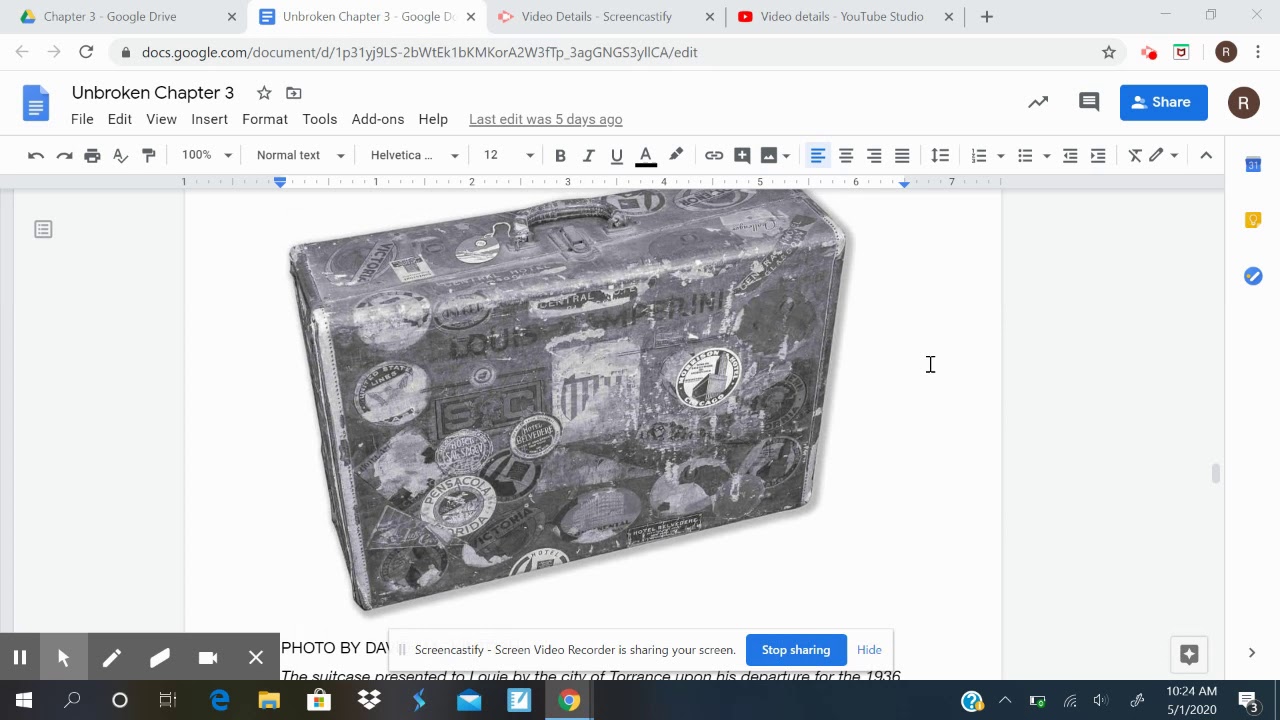Open Google Keep side panel
The width and height of the screenshot is (1280, 720).
pos(1253,220)
